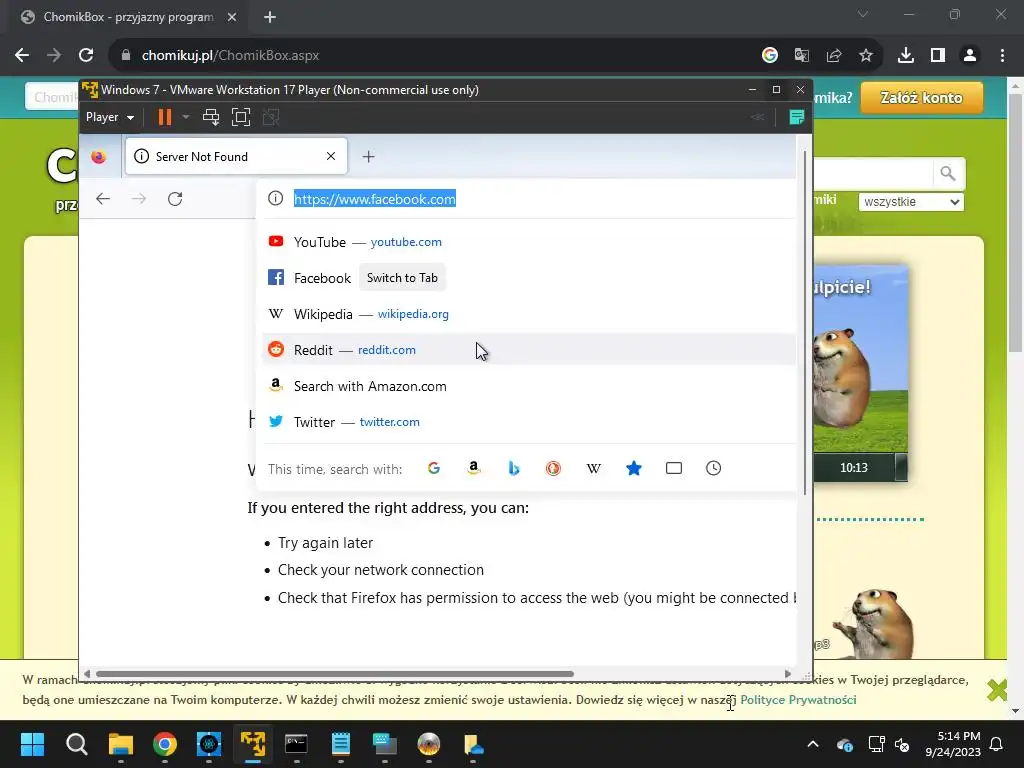Click Firefox reload button

(x=175, y=199)
